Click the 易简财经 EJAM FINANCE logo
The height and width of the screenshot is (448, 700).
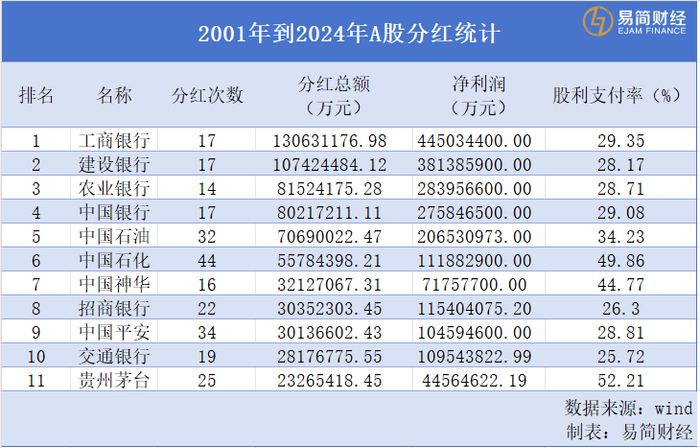tap(634, 21)
